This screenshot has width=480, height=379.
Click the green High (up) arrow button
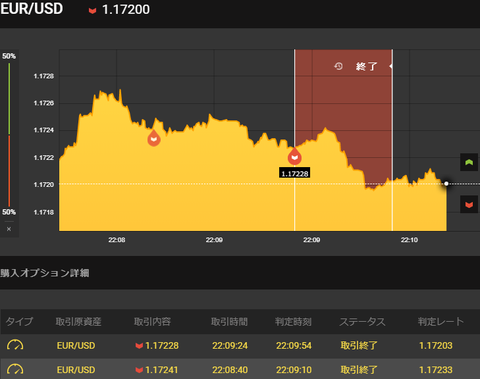coord(469,162)
